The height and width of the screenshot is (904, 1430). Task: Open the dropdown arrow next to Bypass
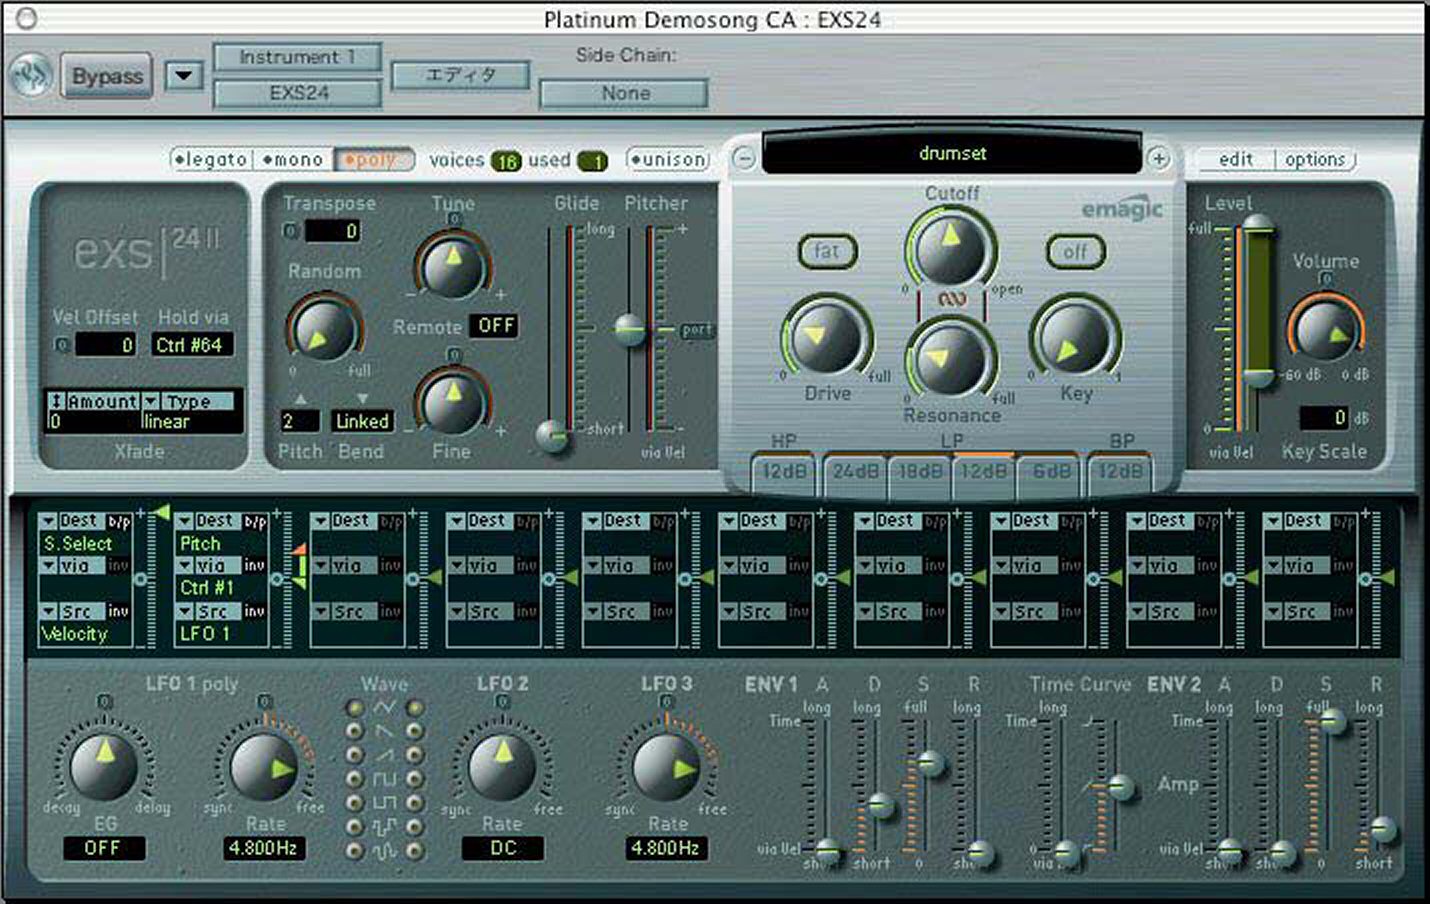pyautogui.click(x=184, y=76)
